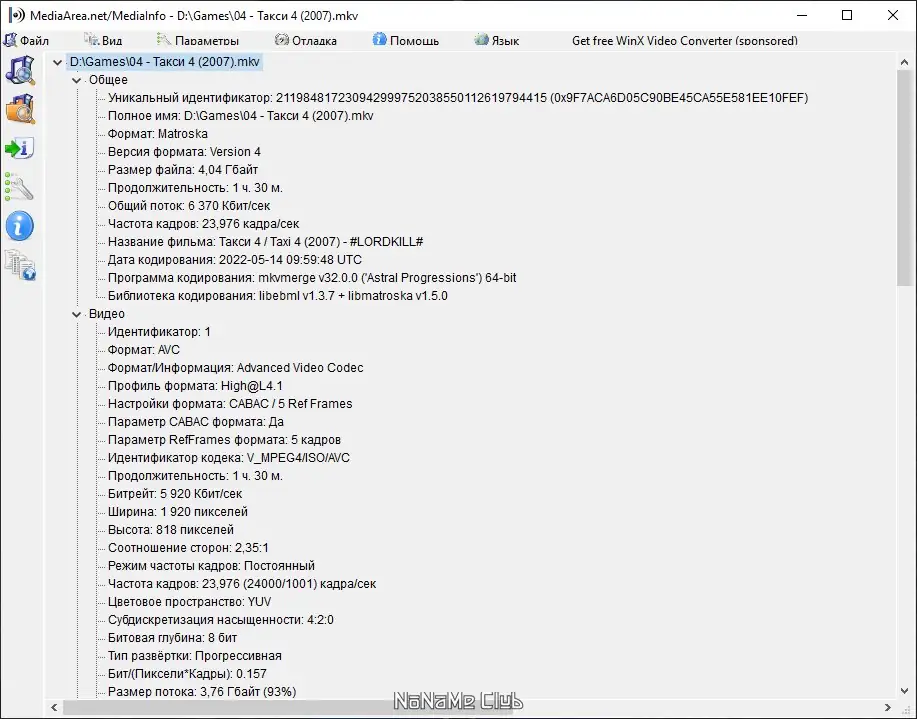917x719 pixels.
Task: Open the Язык menu
Action: pyautogui.click(x=497, y=40)
